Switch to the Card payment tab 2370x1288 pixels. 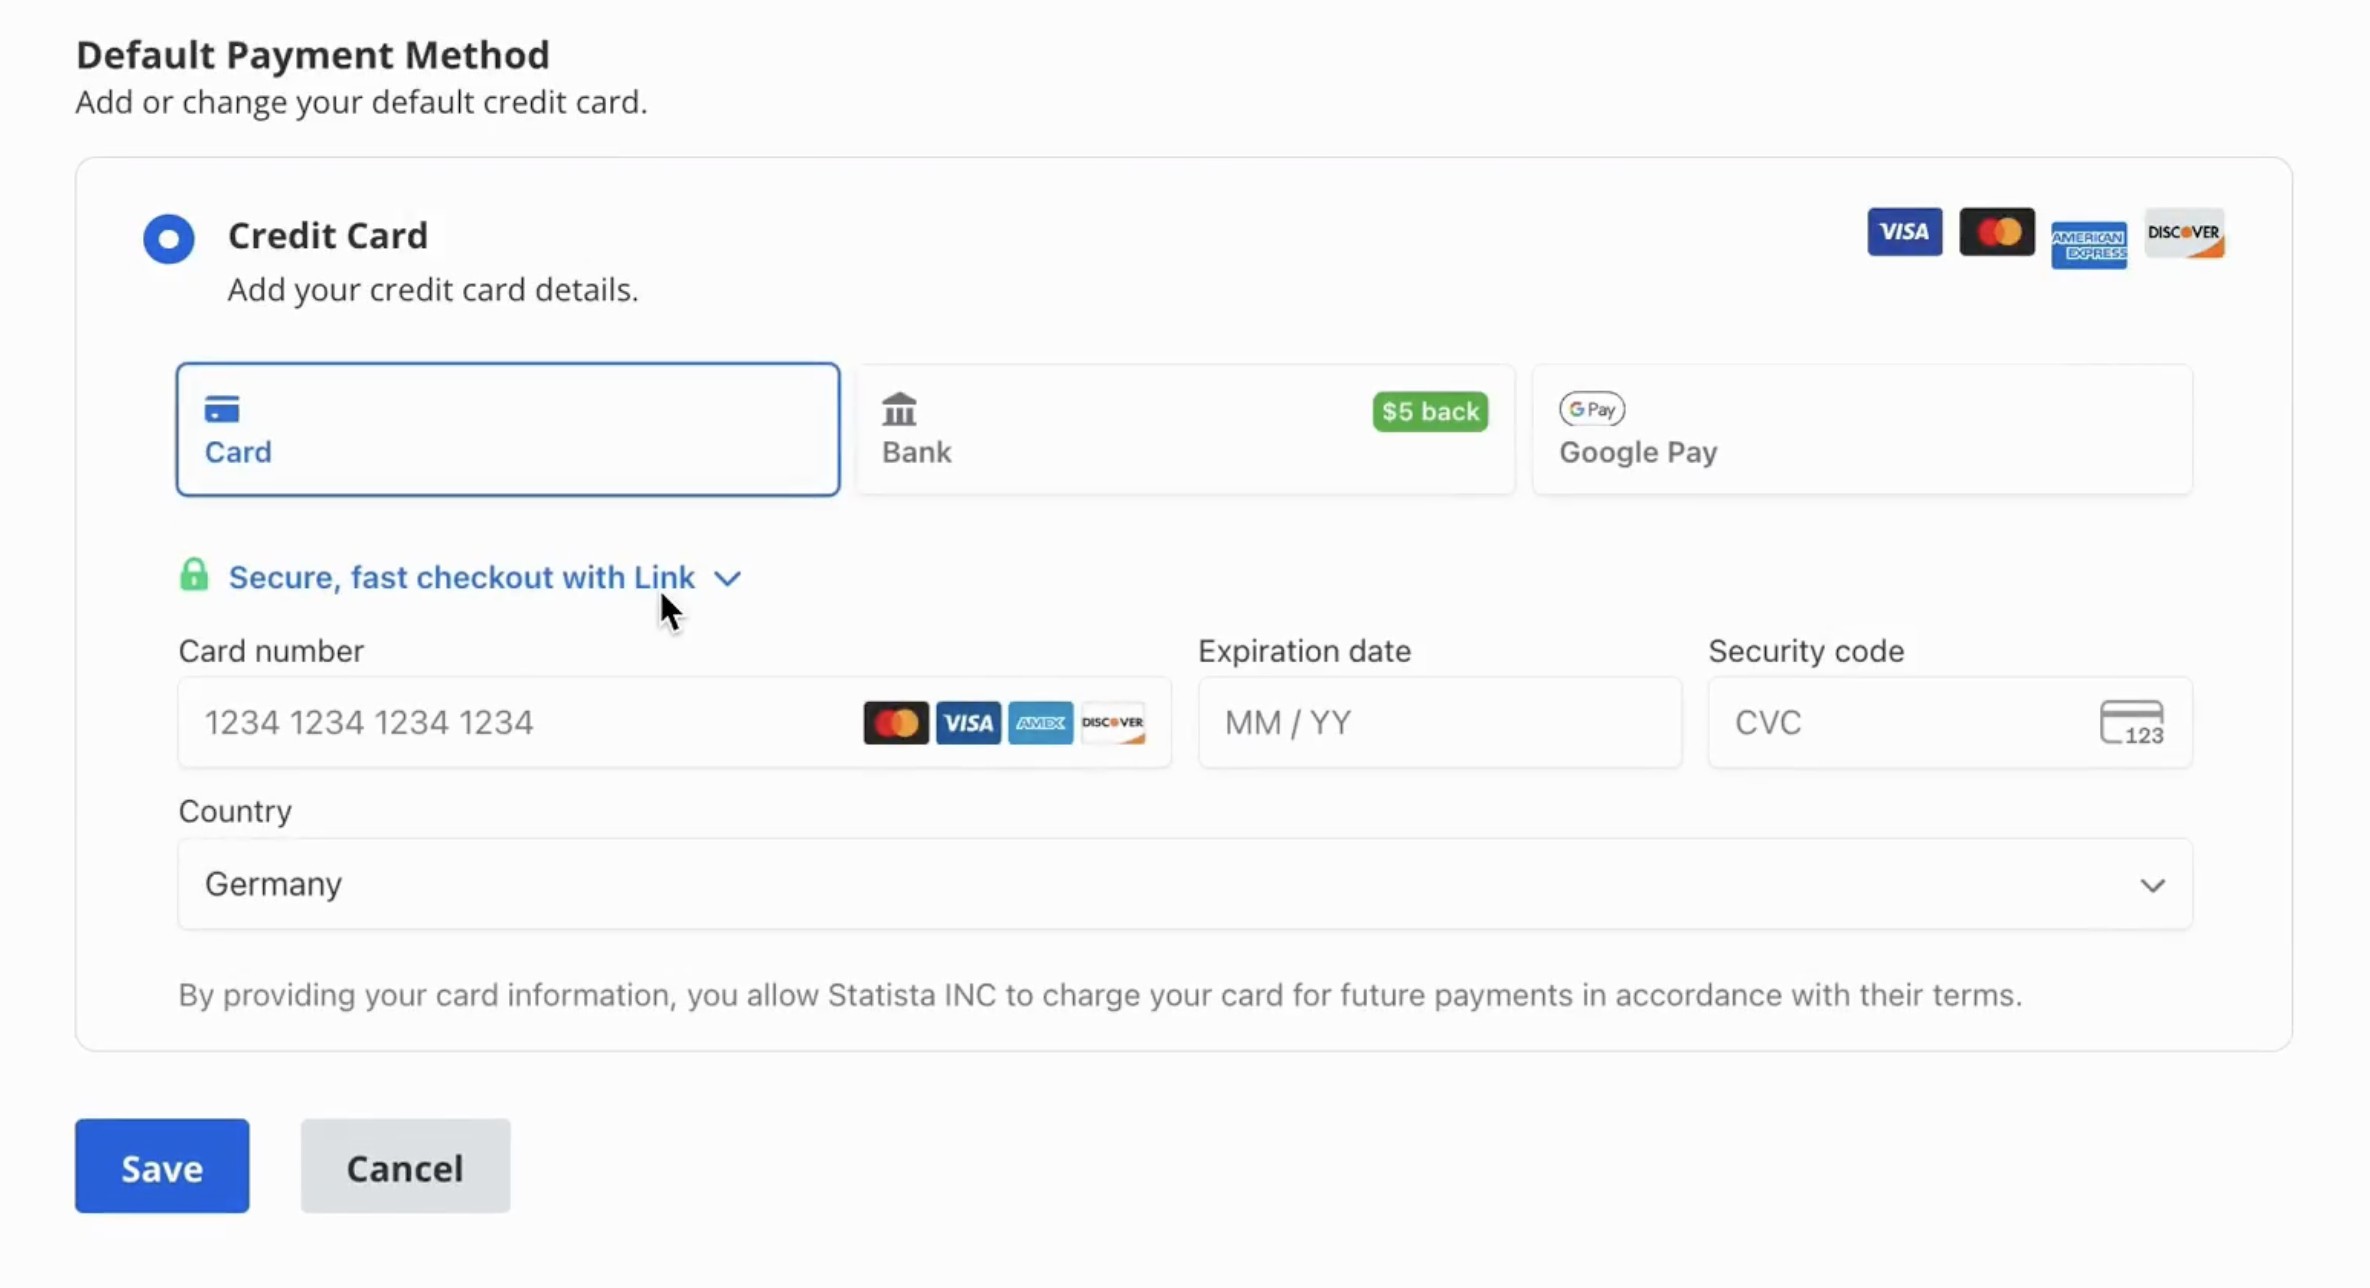(x=507, y=429)
